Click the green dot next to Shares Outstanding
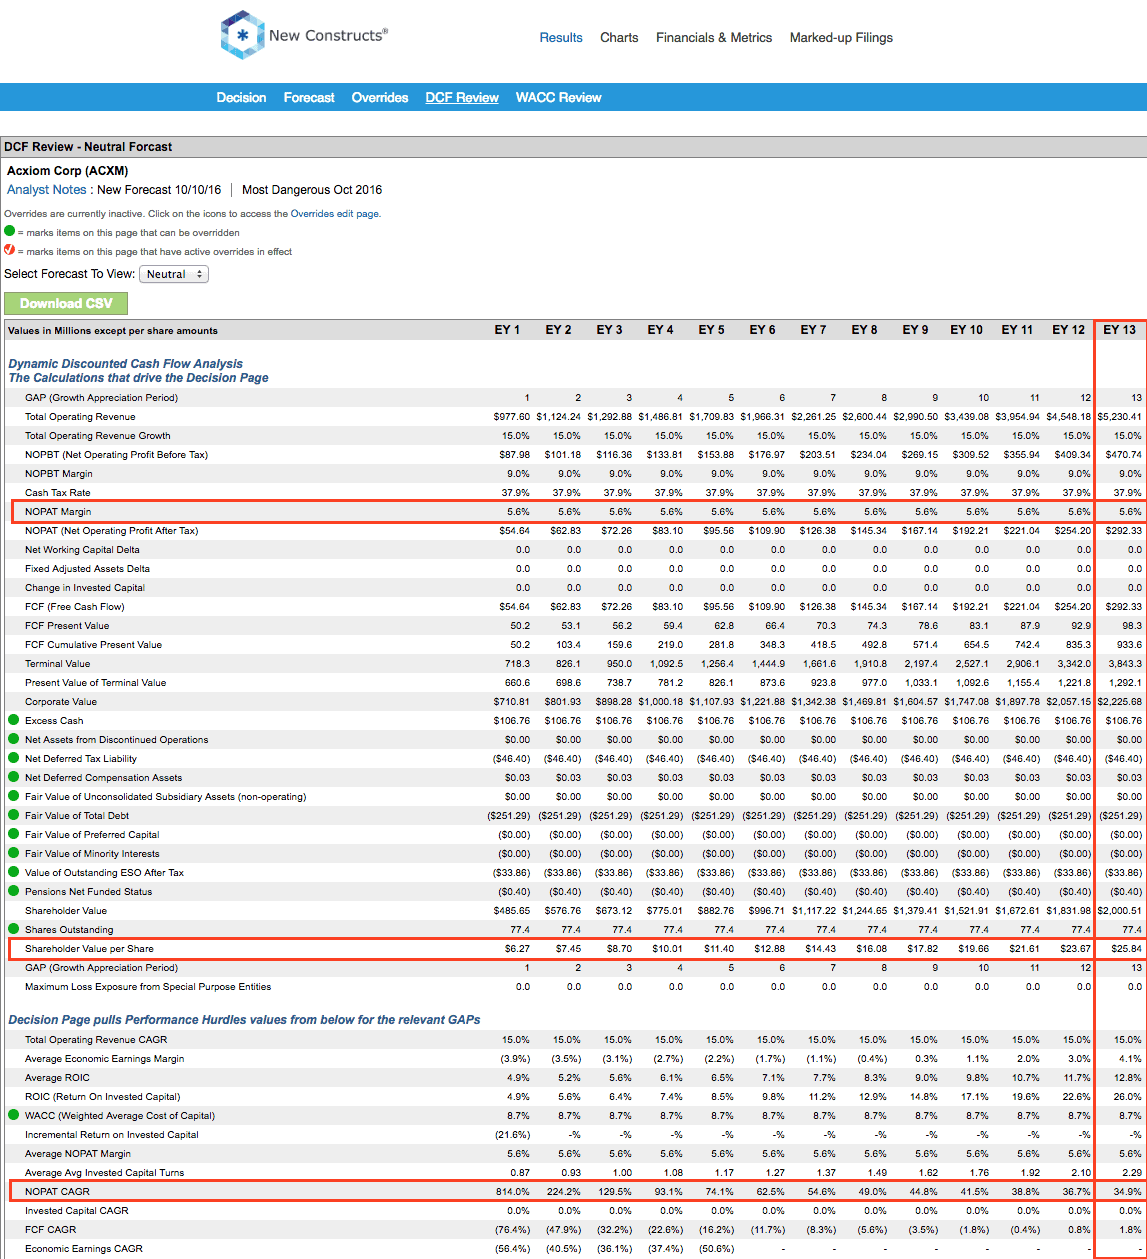Screen dimensions: 1147x1259 (x=14, y=929)
